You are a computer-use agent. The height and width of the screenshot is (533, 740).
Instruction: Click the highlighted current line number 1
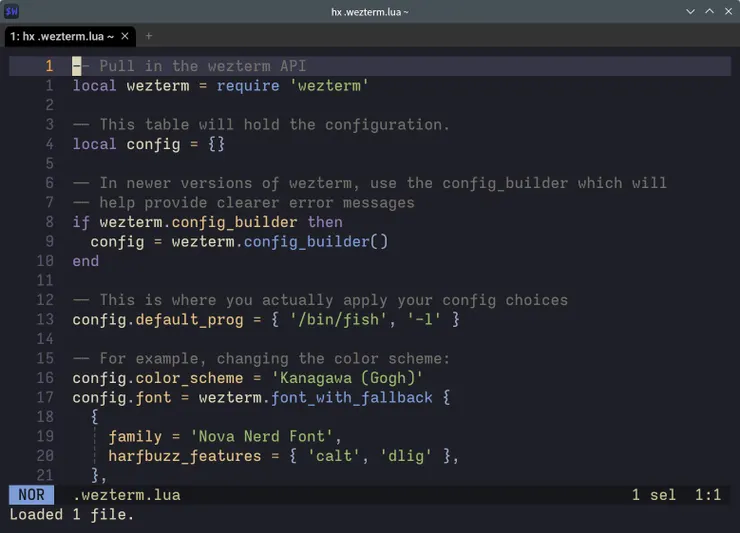[50, 66]
